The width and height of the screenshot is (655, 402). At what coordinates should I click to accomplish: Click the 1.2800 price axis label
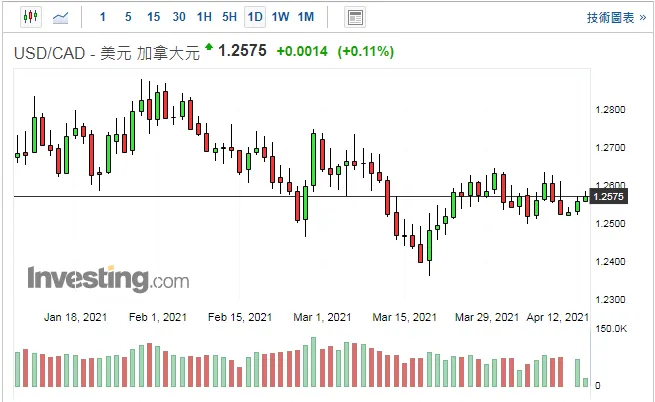coord(610,110)
